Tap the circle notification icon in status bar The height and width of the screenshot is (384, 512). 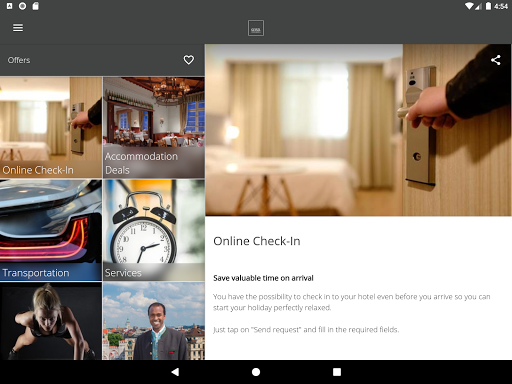coord(22,6)
